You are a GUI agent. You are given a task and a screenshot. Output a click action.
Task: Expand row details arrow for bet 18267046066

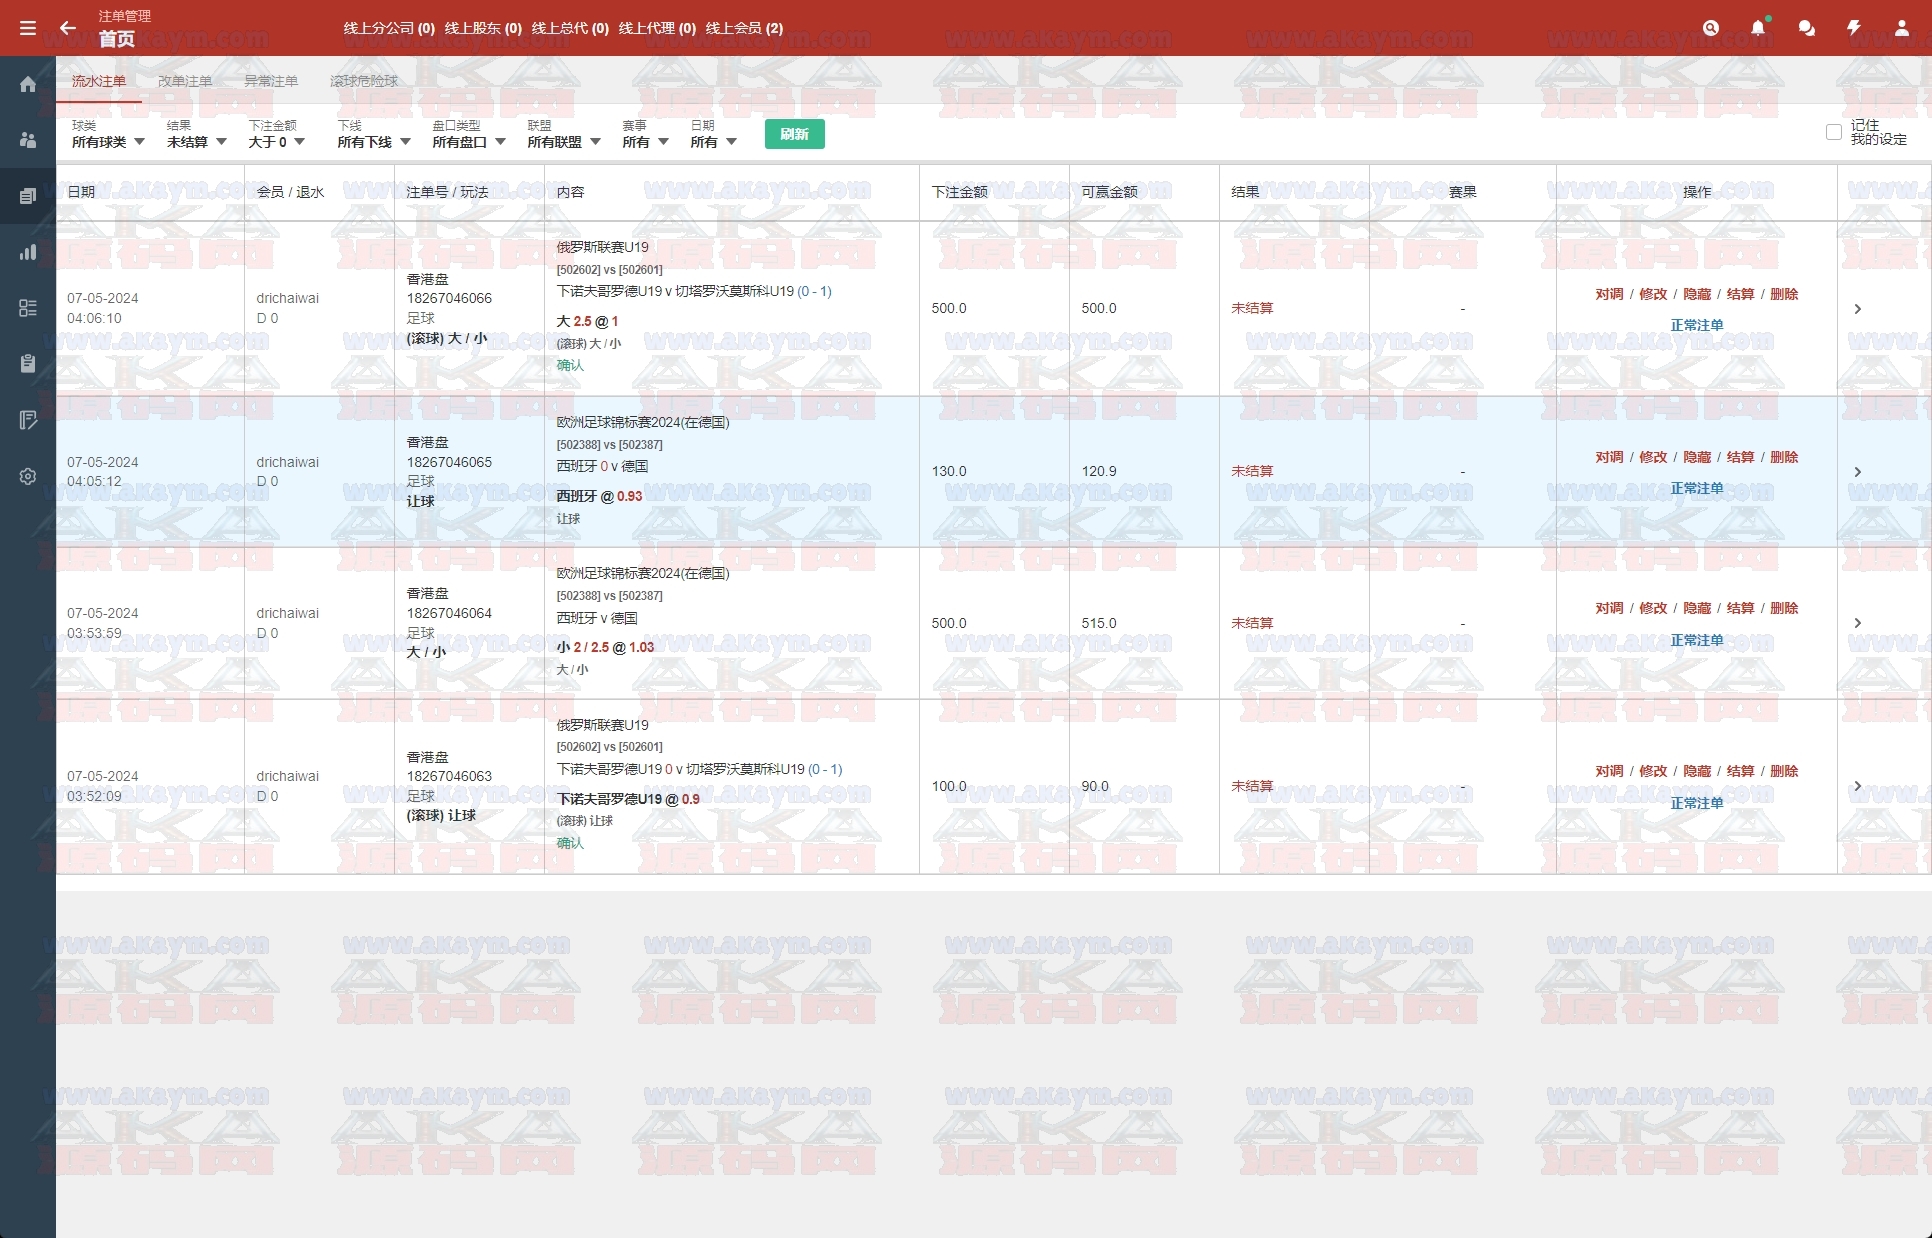1857,309
